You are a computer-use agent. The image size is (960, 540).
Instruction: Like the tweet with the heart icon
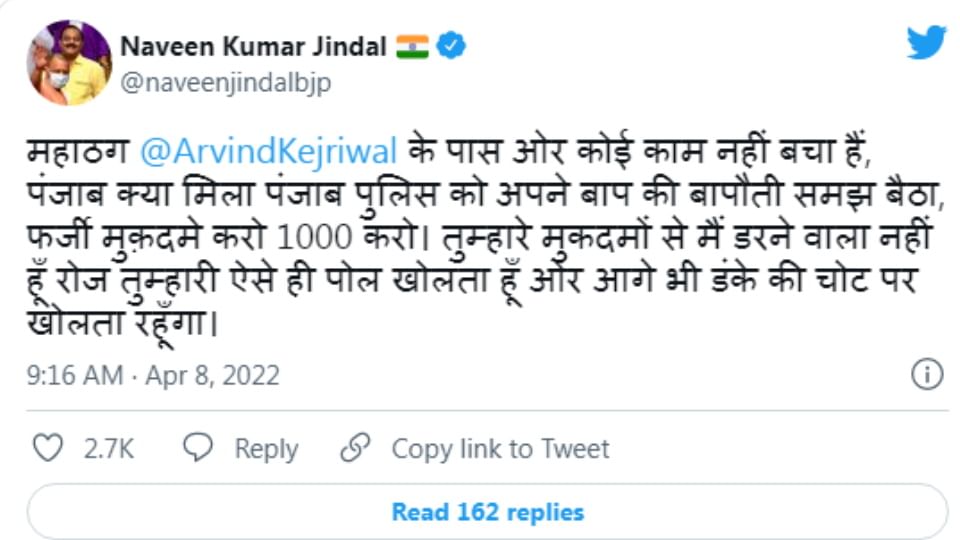[x=47, y=448]
